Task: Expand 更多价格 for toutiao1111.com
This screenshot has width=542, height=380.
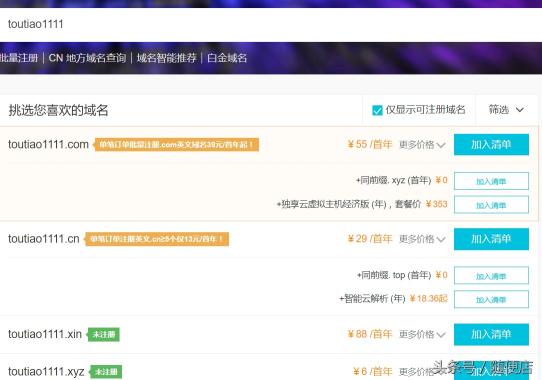Action: [422, 145]
